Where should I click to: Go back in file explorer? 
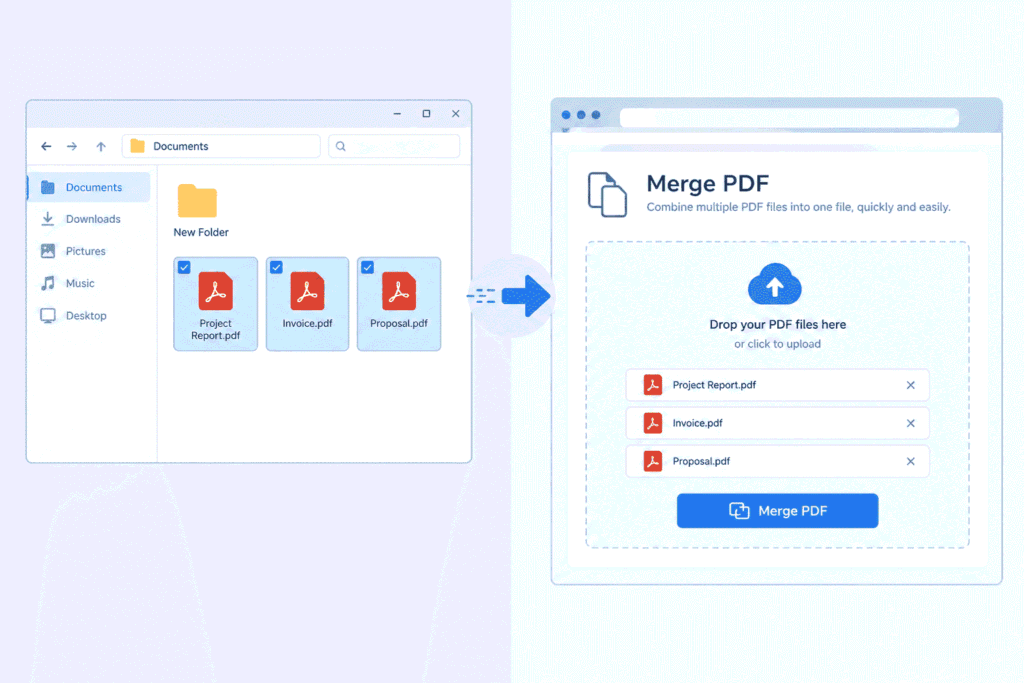[46, 146]
